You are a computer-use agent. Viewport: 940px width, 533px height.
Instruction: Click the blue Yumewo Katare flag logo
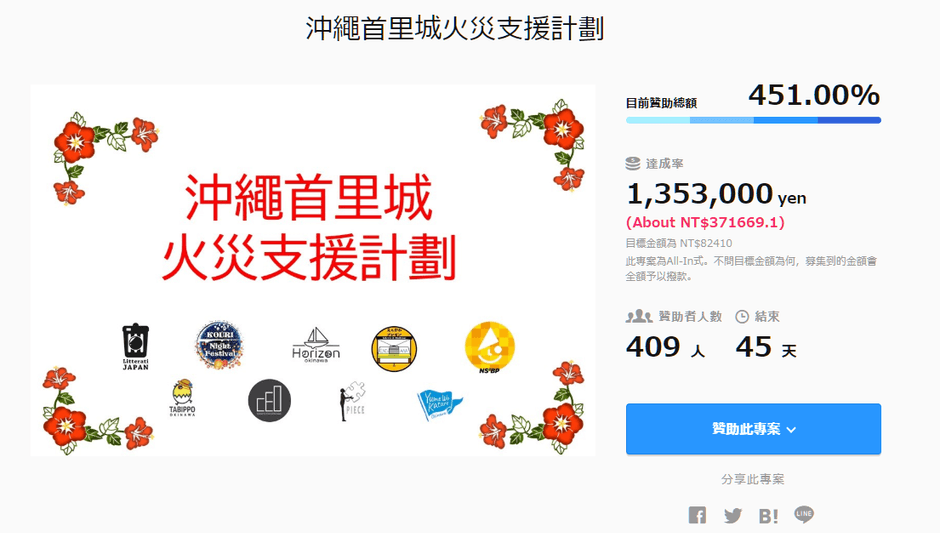(x=440, y=405)
